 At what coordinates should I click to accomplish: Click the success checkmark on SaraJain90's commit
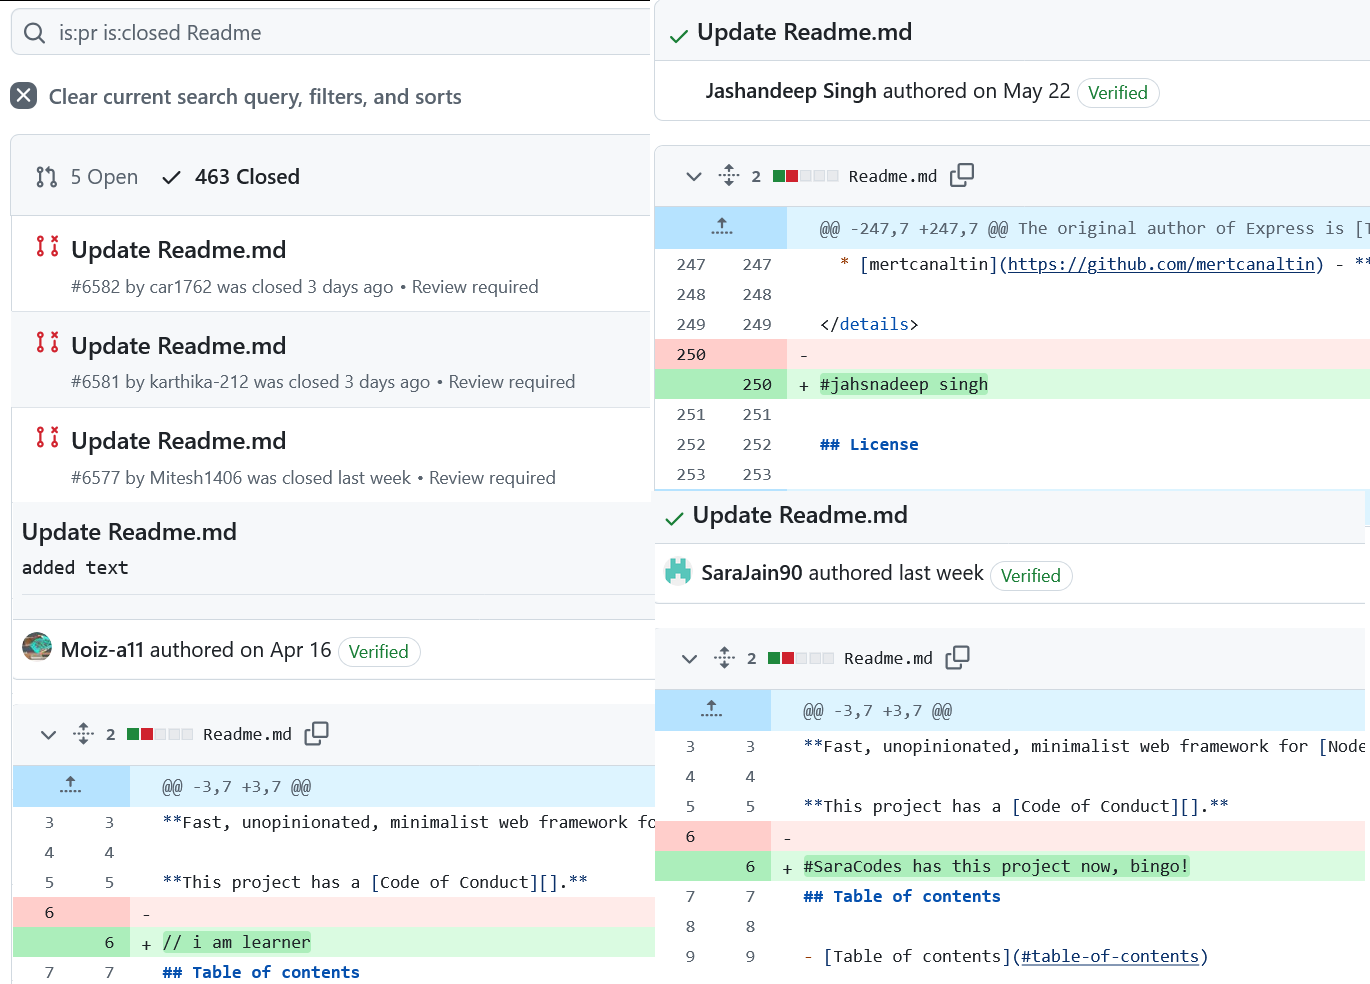(x=675, y=519)
